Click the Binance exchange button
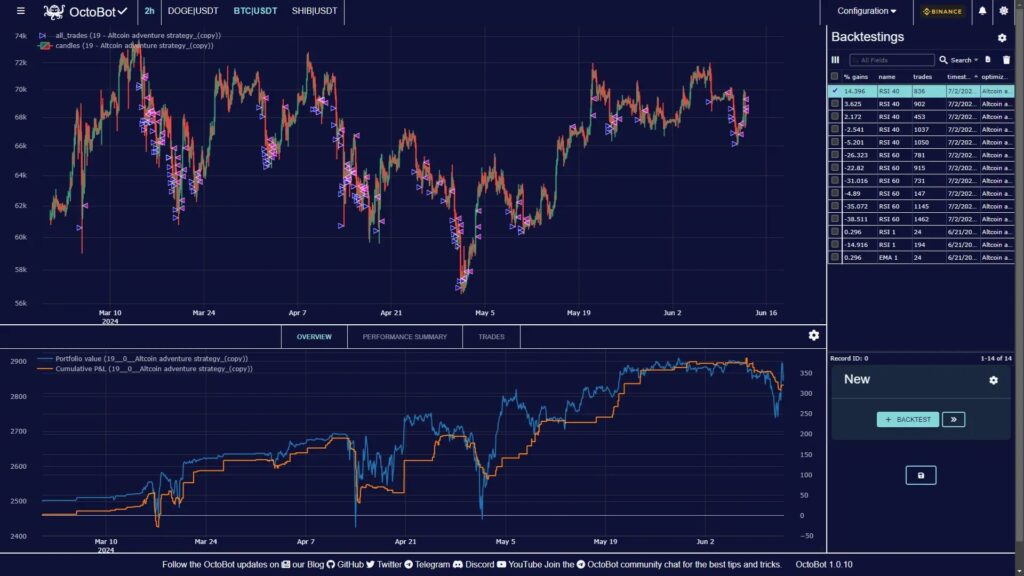This screenshot has height=576, width=1024. (x=942, y=11)
